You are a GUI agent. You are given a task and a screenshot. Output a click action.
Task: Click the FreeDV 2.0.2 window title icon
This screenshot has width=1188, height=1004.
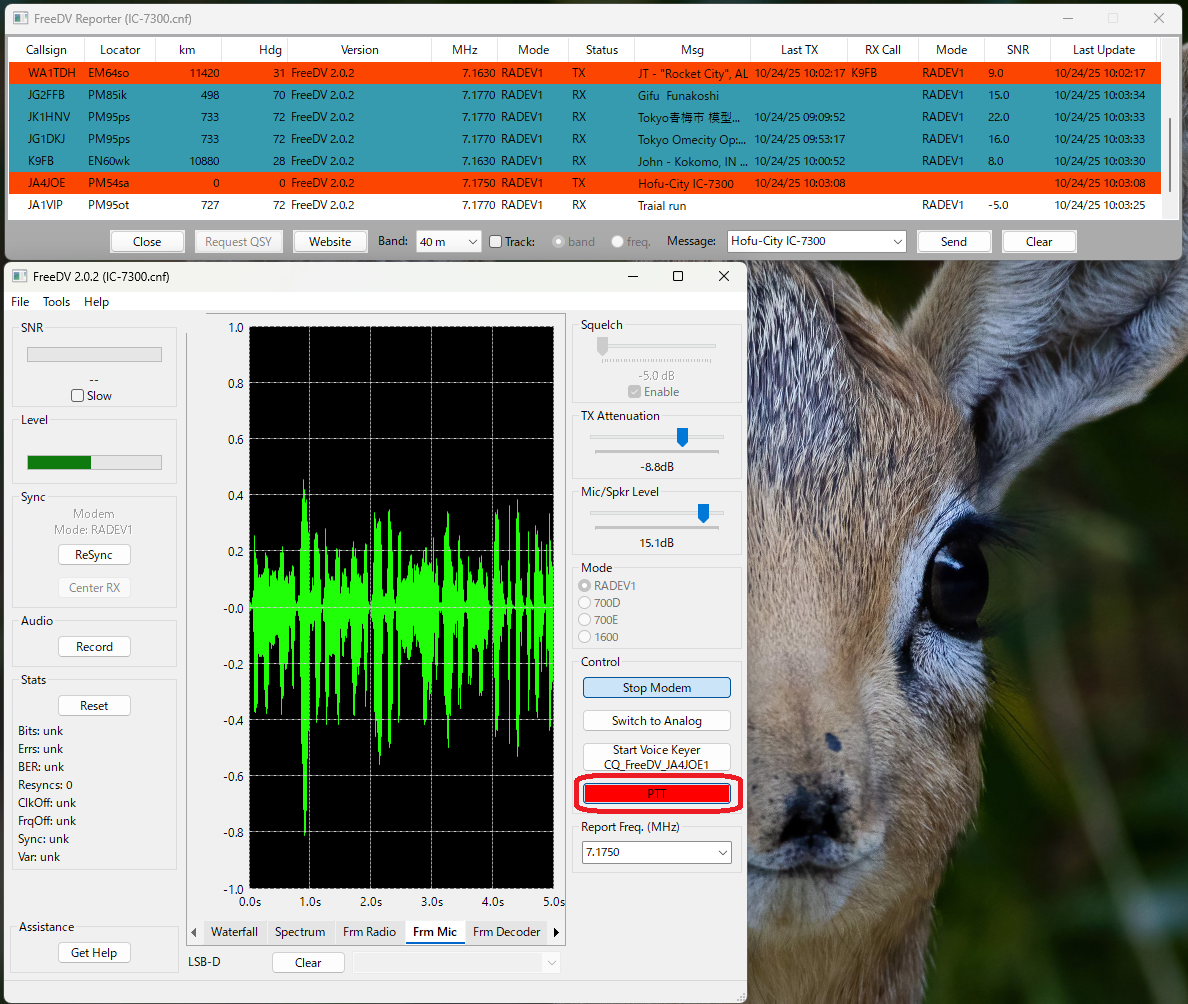pos(20,276)
